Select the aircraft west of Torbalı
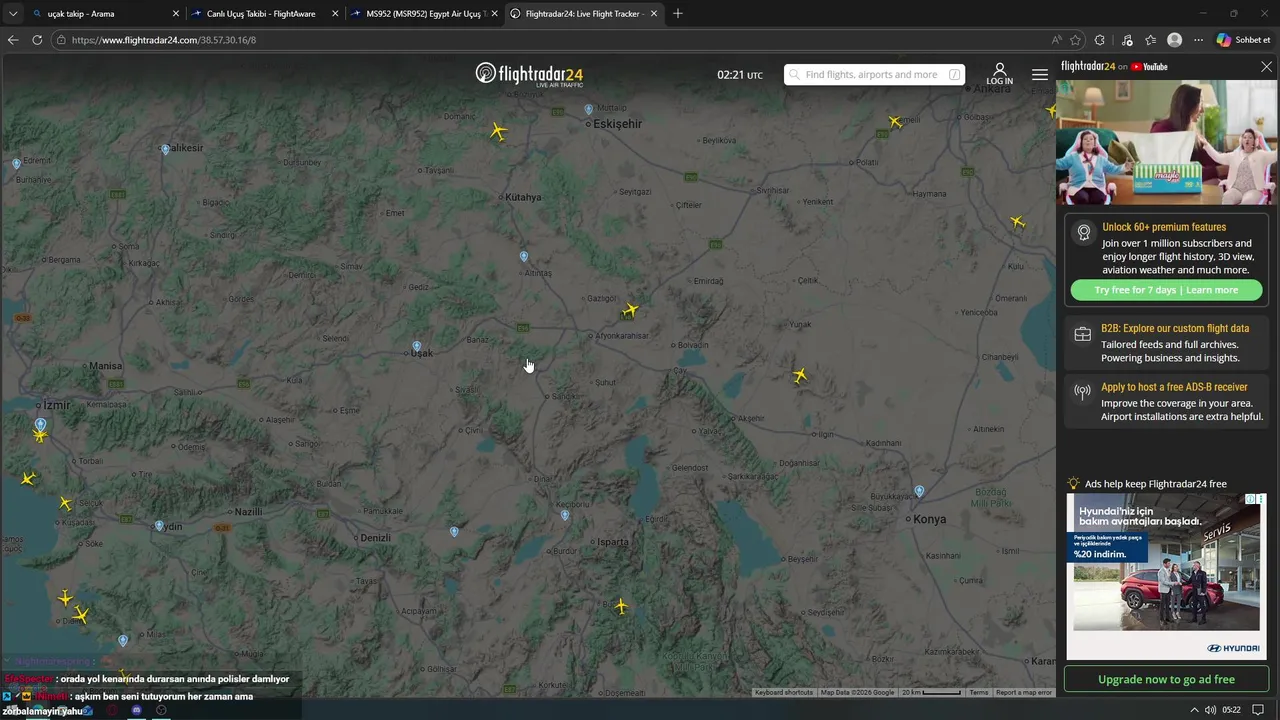Screen dimensions: 1280x720 tap(28, 479)
